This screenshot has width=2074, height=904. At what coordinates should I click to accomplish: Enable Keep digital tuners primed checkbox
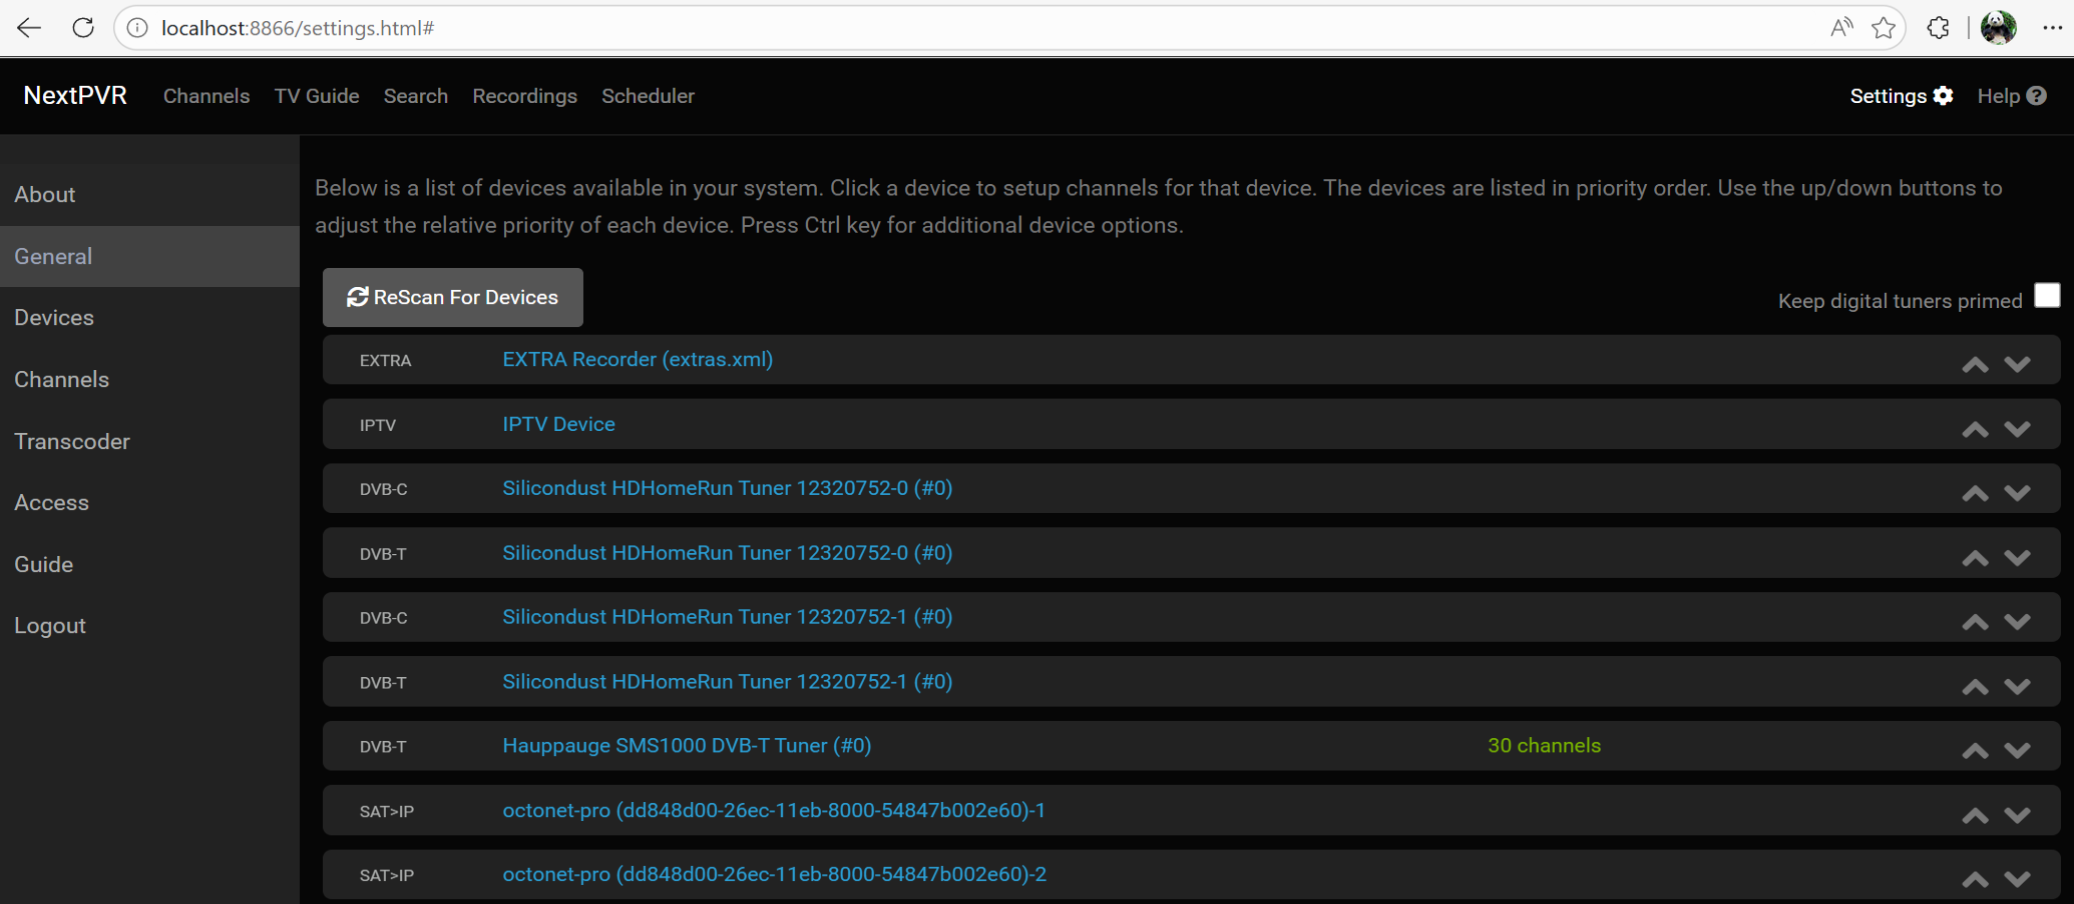tap(2047, 296)
